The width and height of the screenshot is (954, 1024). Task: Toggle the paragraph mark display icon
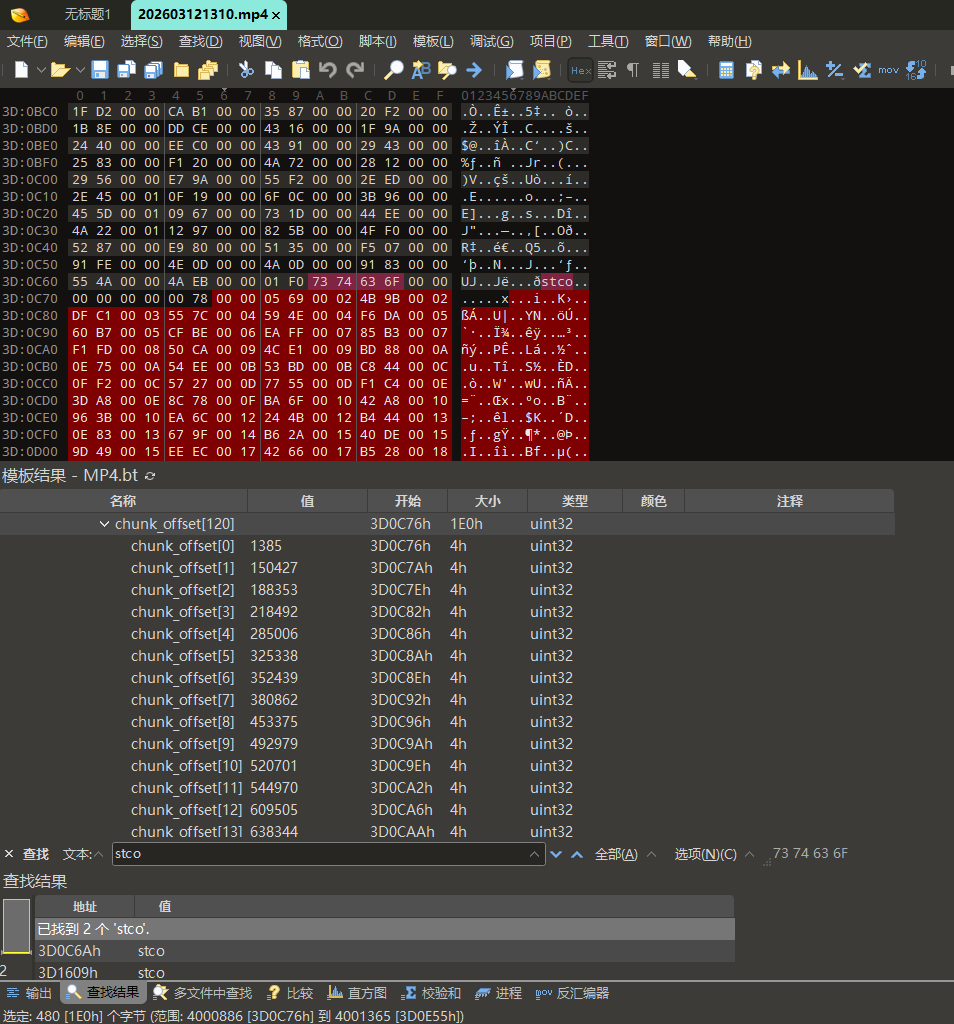(633, 70)
